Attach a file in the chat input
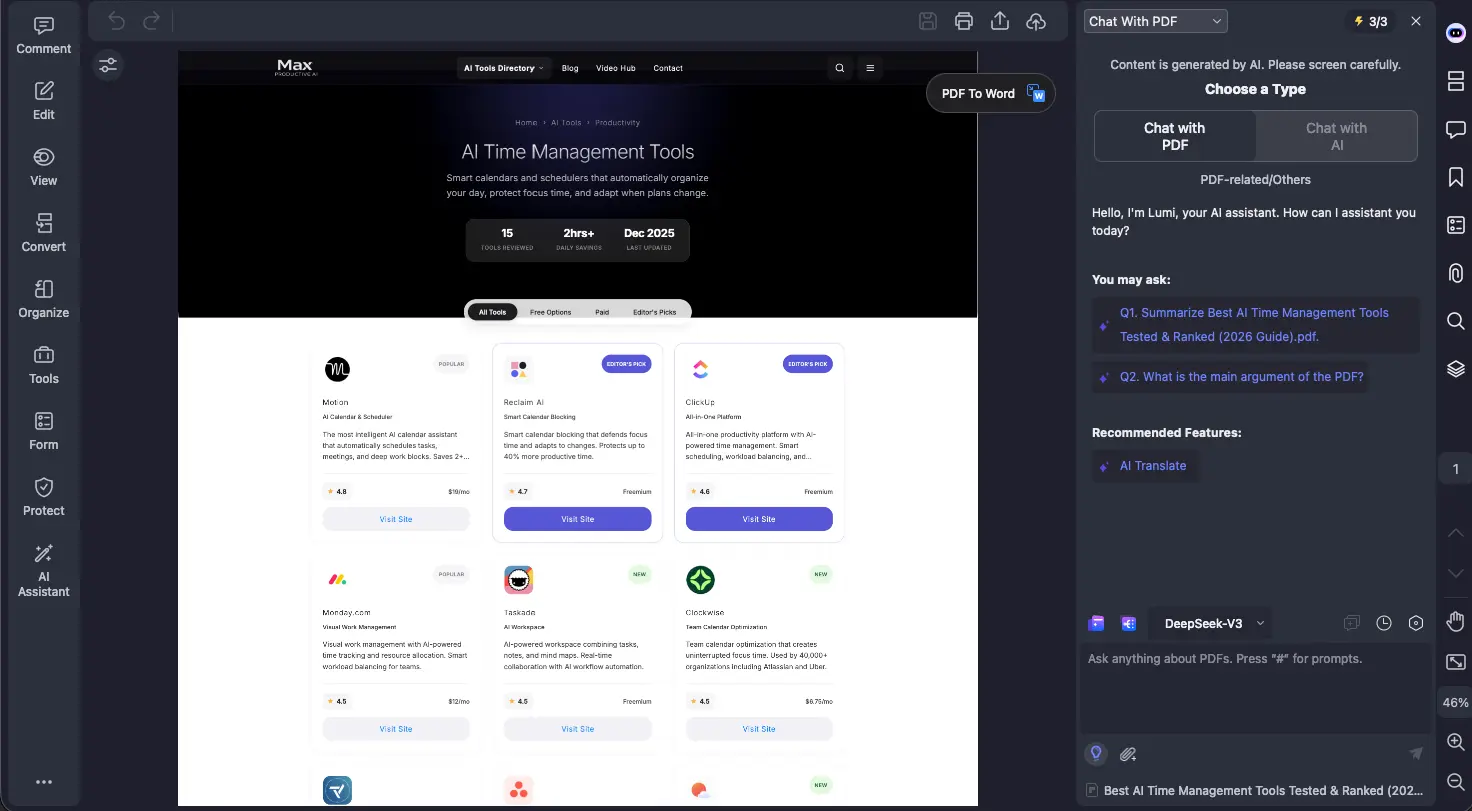Screen dimensions: 1472x811 pyautogui.click(x=1128, y=753)
